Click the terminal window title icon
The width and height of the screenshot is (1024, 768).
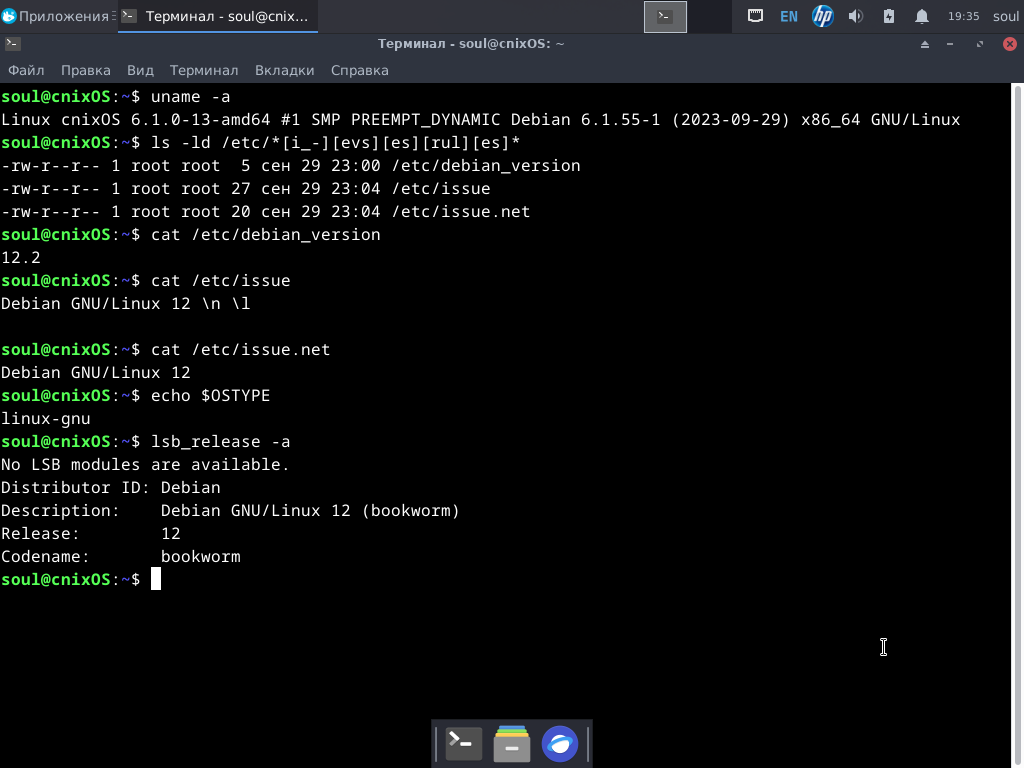coord(12,44)
